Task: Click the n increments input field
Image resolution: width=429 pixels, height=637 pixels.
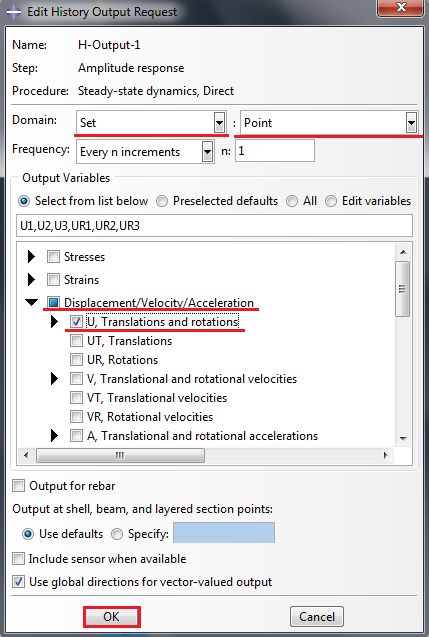Action: (x=275, y=151)
